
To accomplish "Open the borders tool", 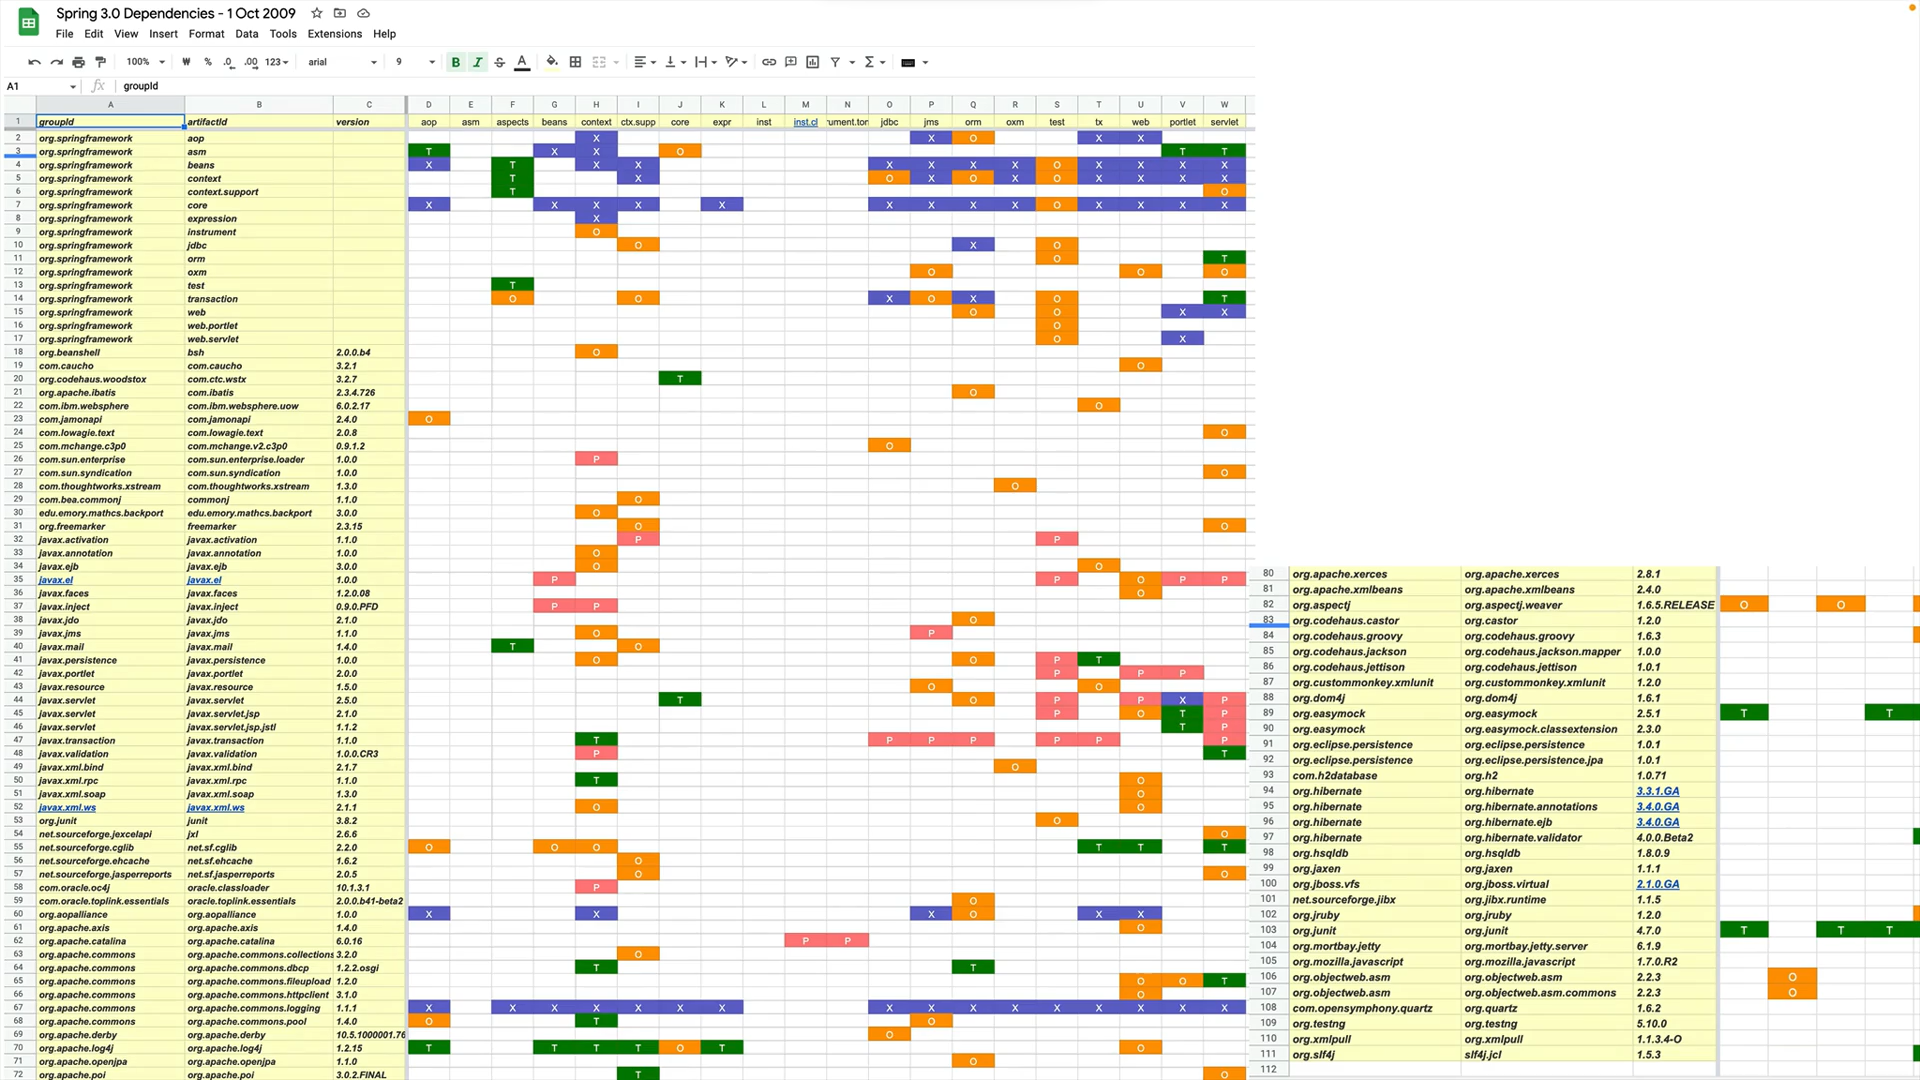I will pos(576,62).
